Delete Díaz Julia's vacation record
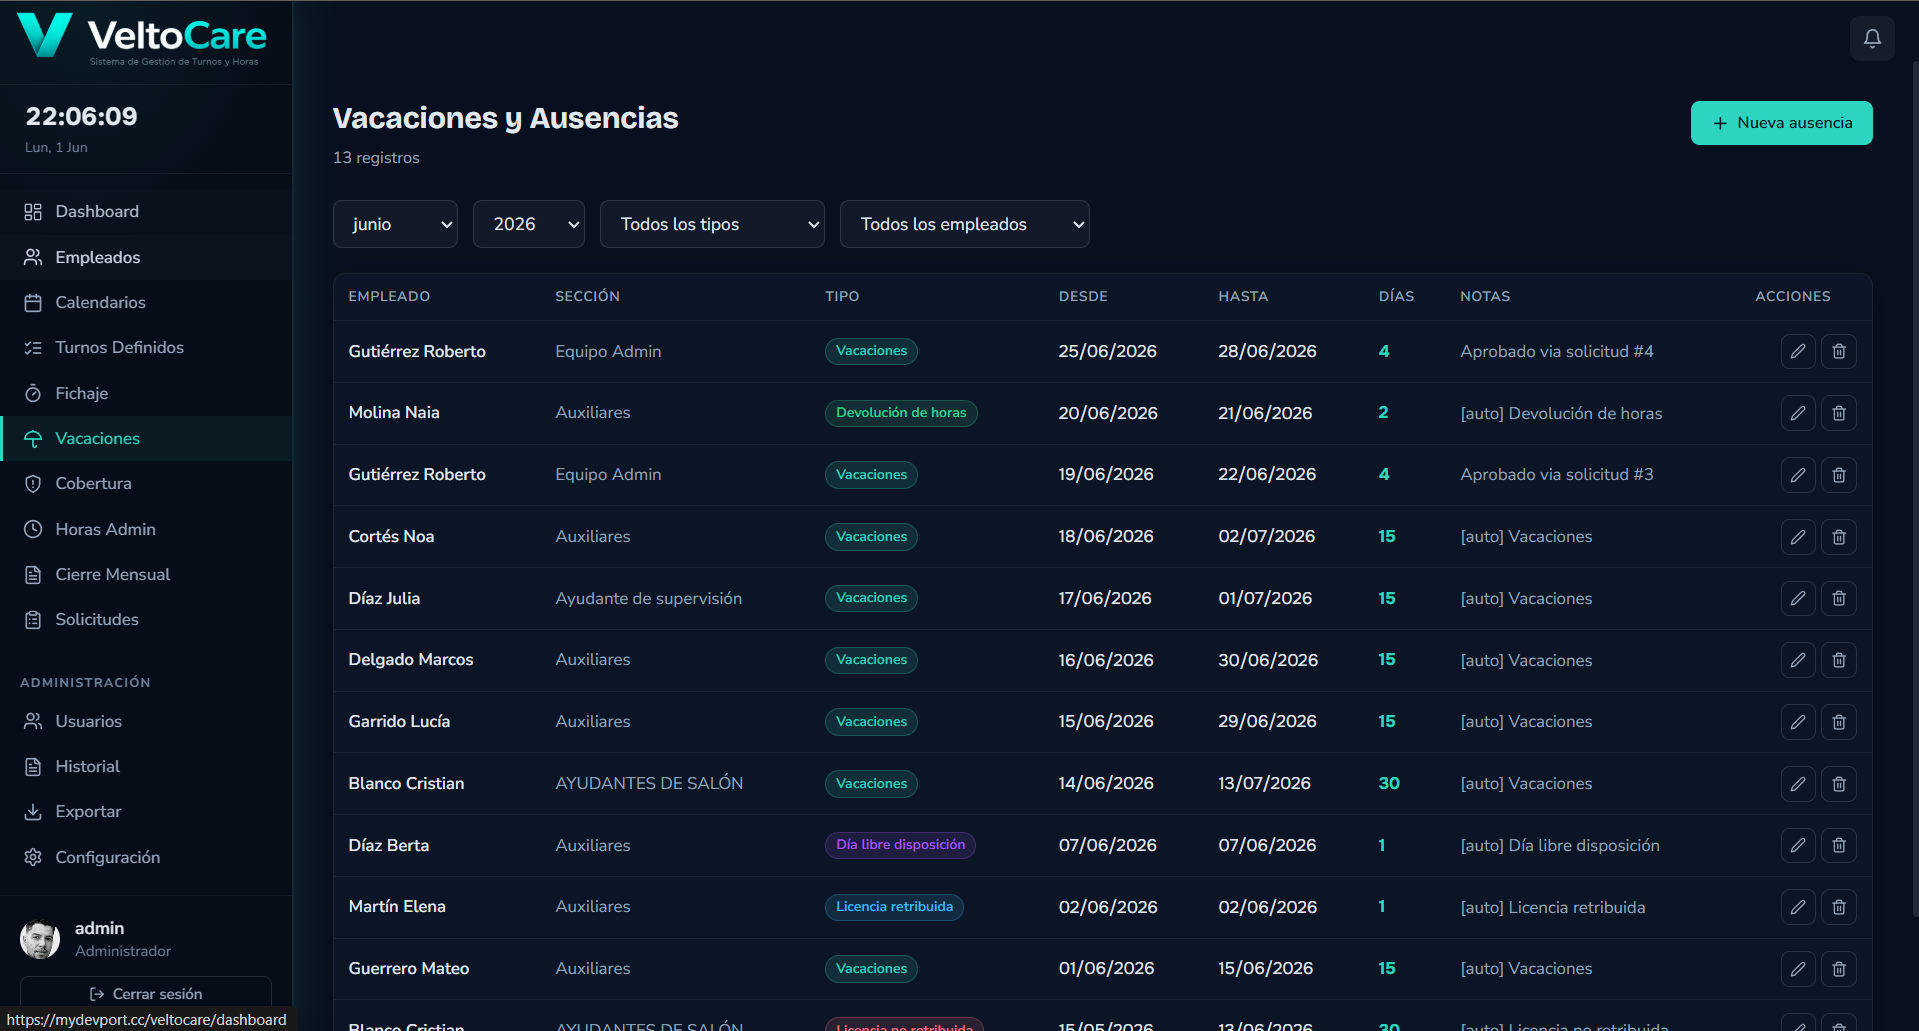Screen dimensions: 1919x1031 coord(1839,598)
